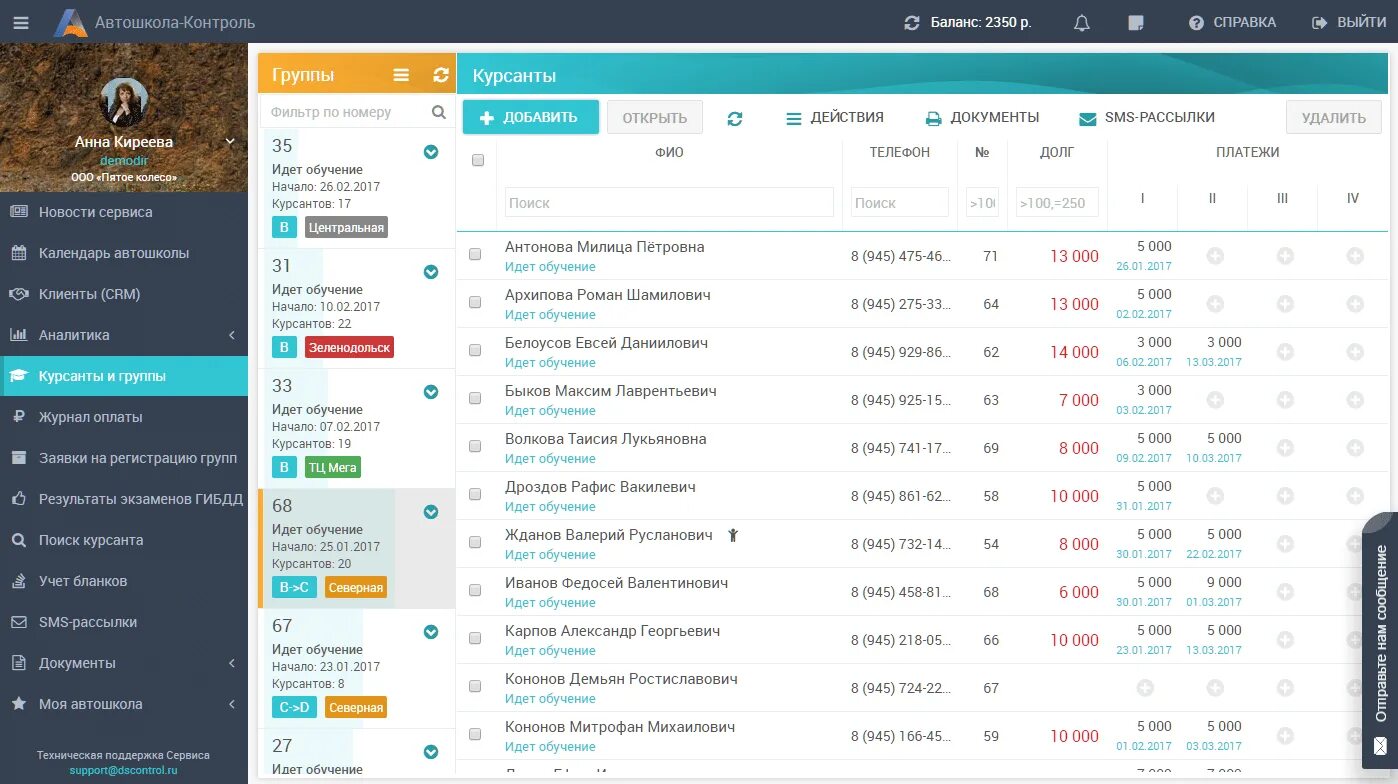Open the ДЕЙСТВИЯ actions menu
1398x784 pixels.
click(x=835, y=118)
